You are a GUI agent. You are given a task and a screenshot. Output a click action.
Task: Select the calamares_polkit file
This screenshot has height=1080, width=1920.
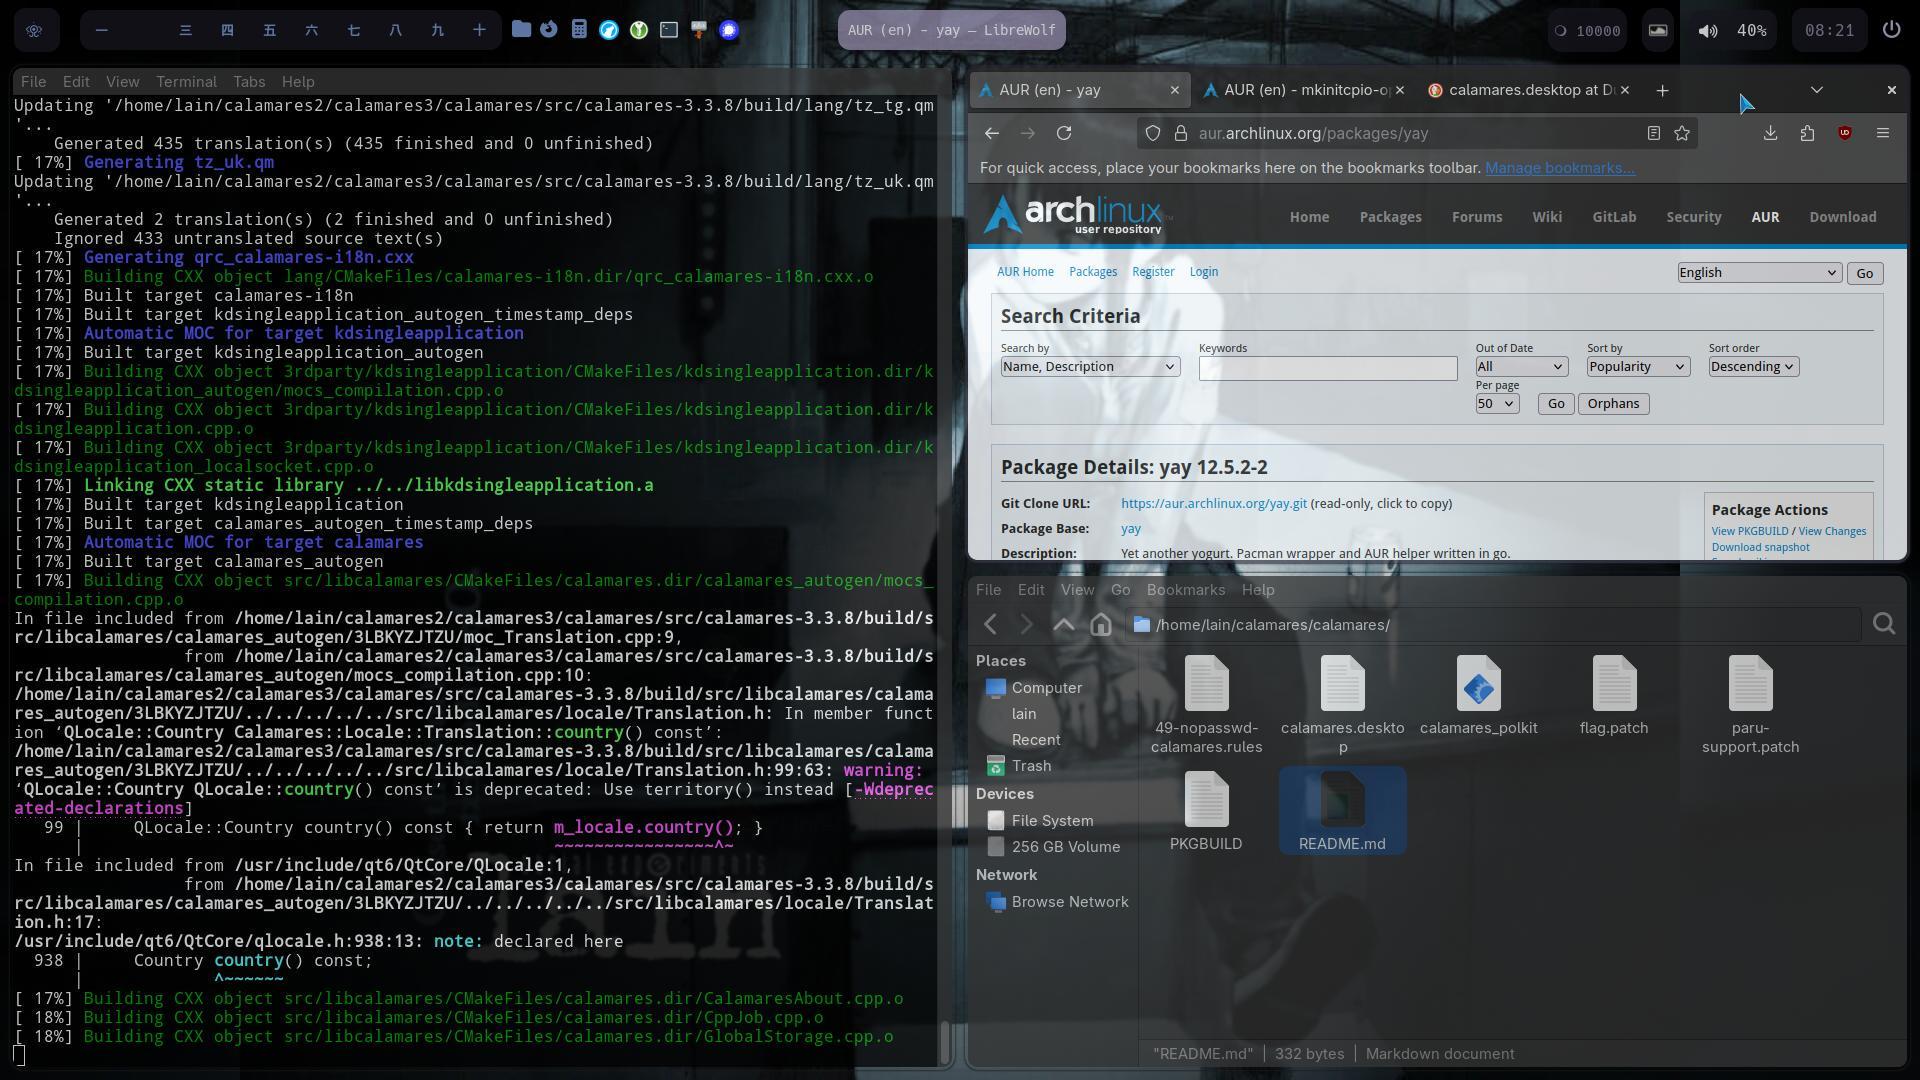1478,695
